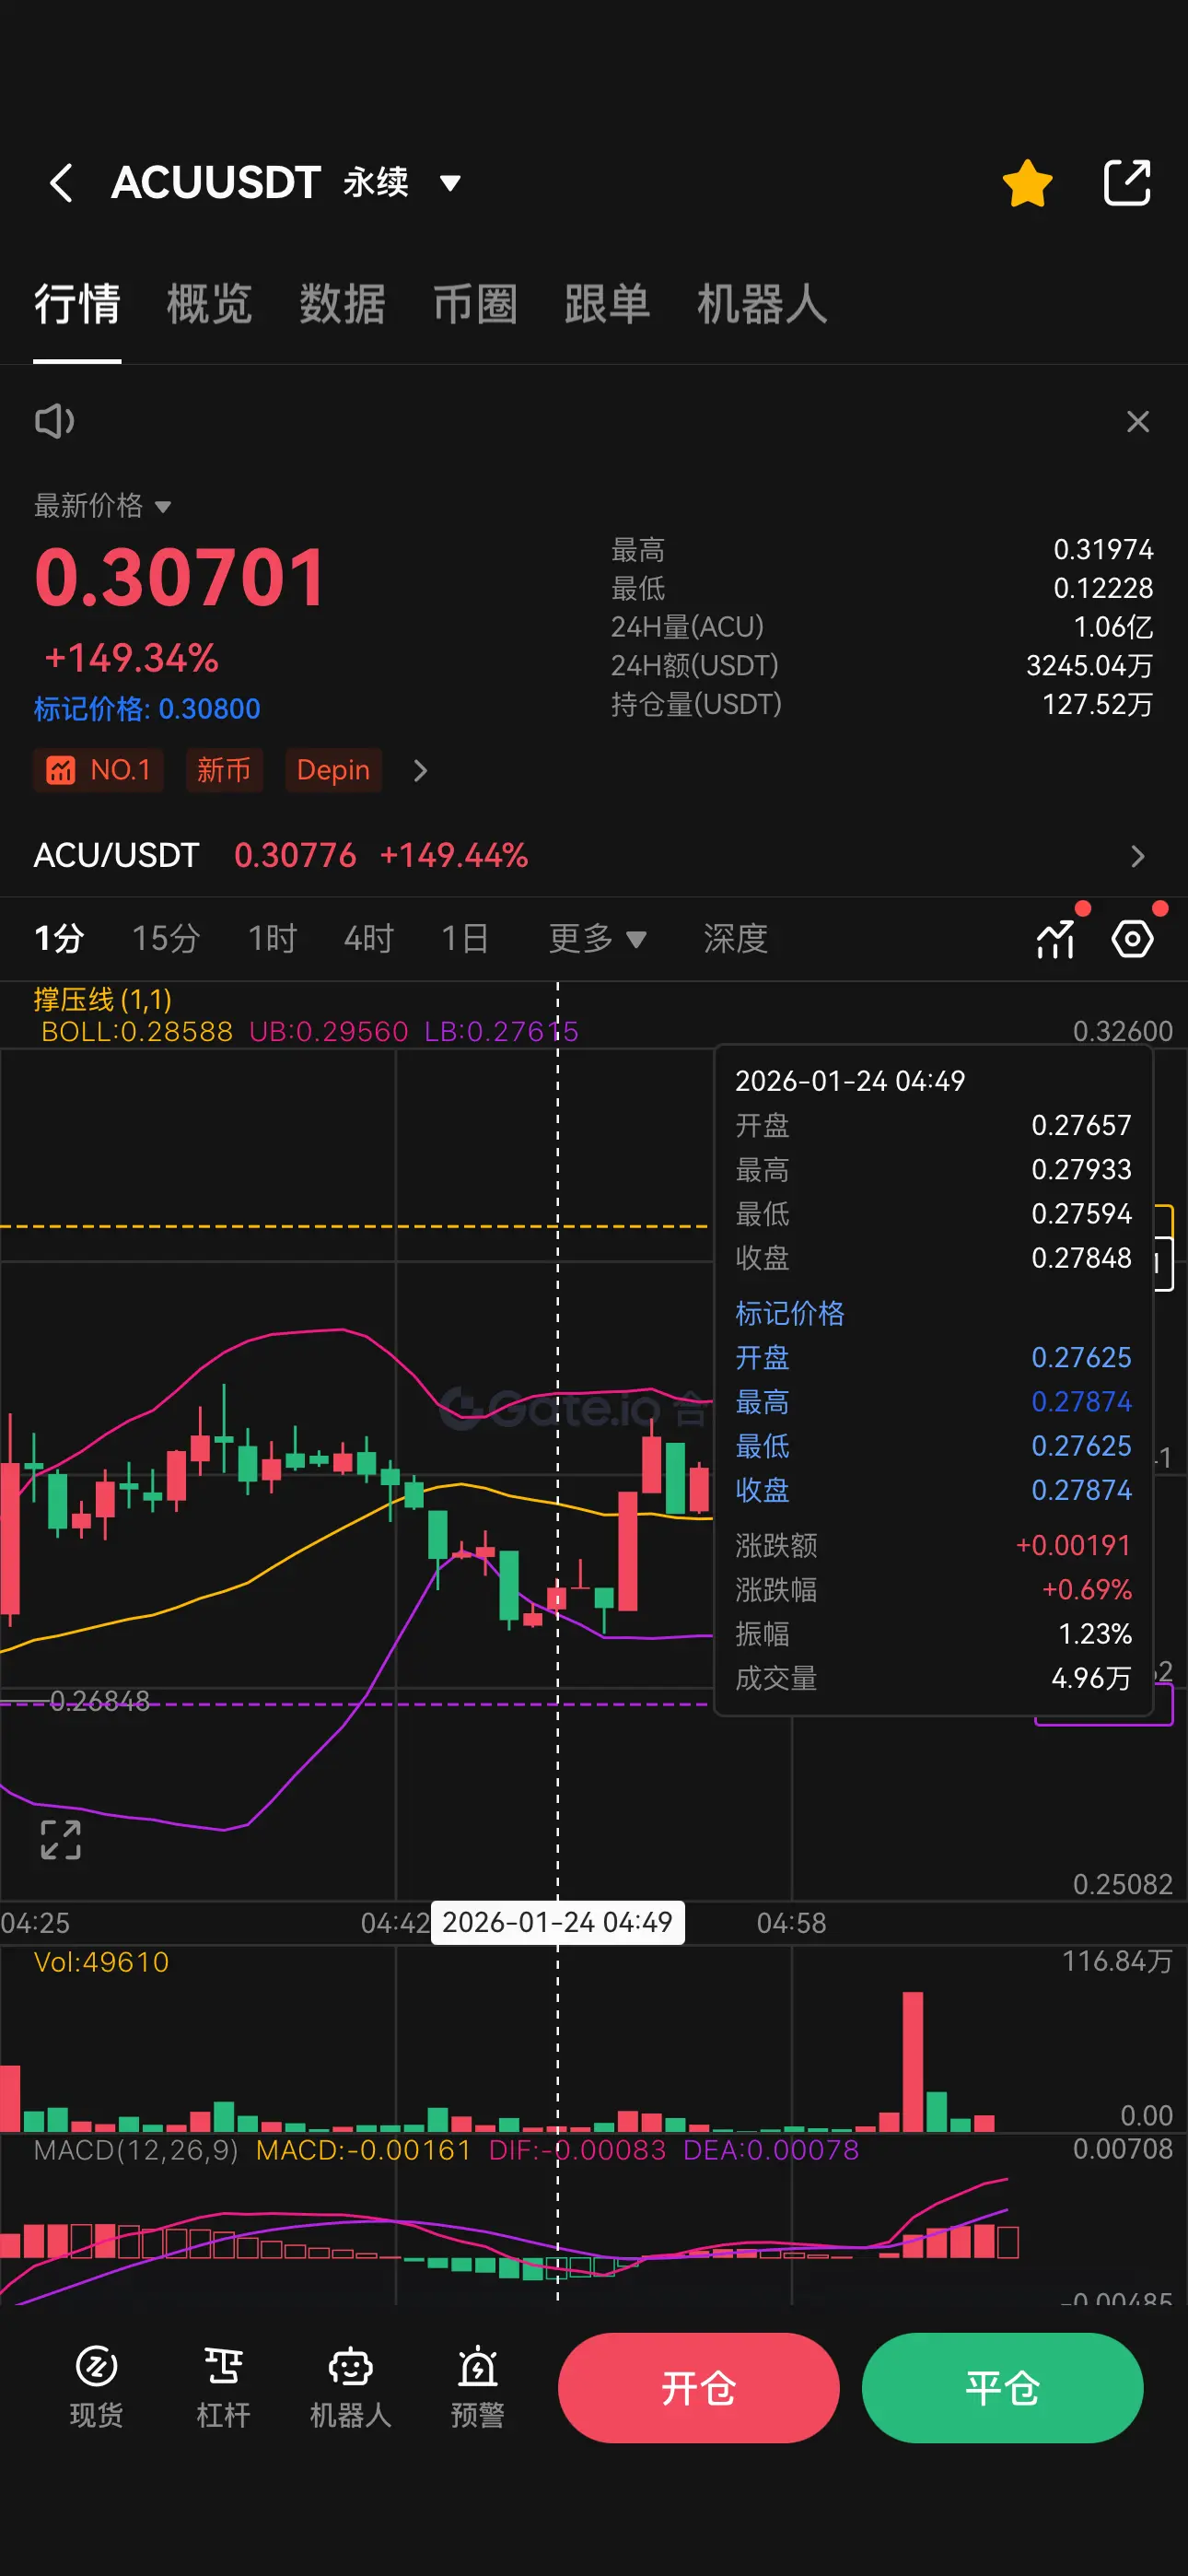This screenshot has height=2576, width=1188.
Task: Tap the announcement speaker icon
Action: pos(55,421)
